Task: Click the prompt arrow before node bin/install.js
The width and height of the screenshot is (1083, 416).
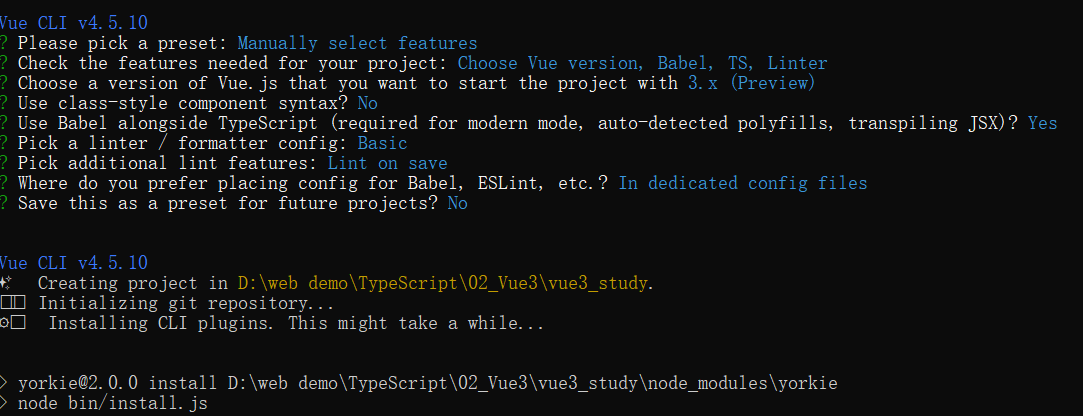Action: (x=3, y=403)
